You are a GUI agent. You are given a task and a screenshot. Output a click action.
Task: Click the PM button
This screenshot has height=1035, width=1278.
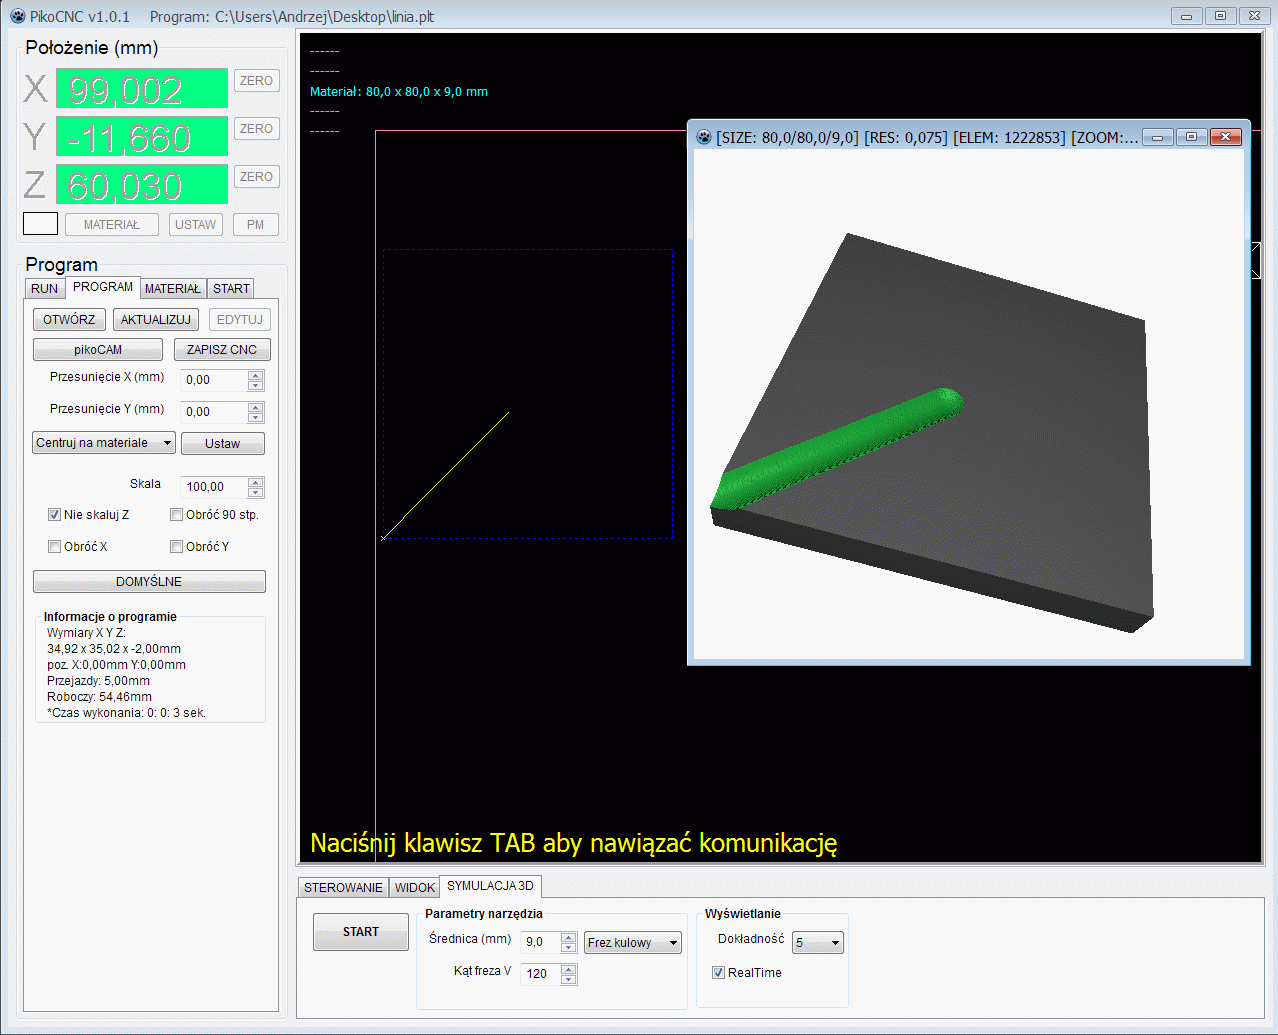pos(256,225)
